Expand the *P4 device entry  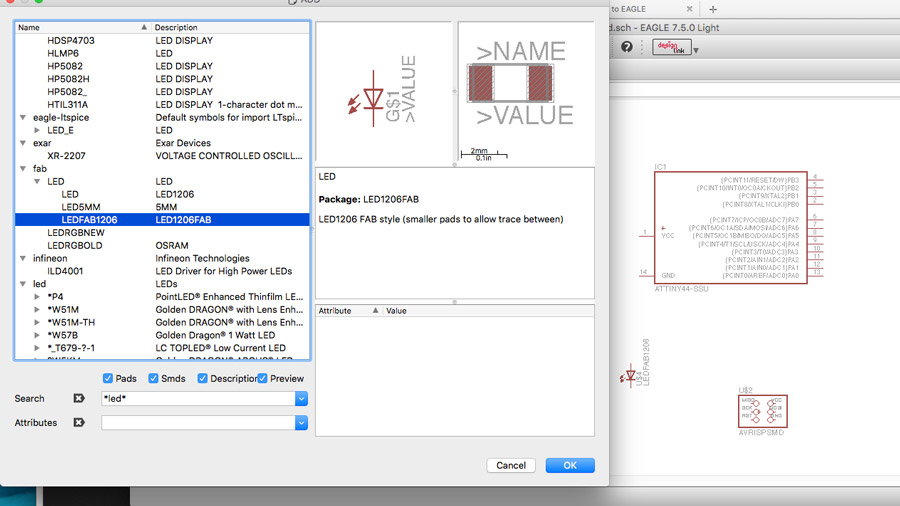pos(37,297)
